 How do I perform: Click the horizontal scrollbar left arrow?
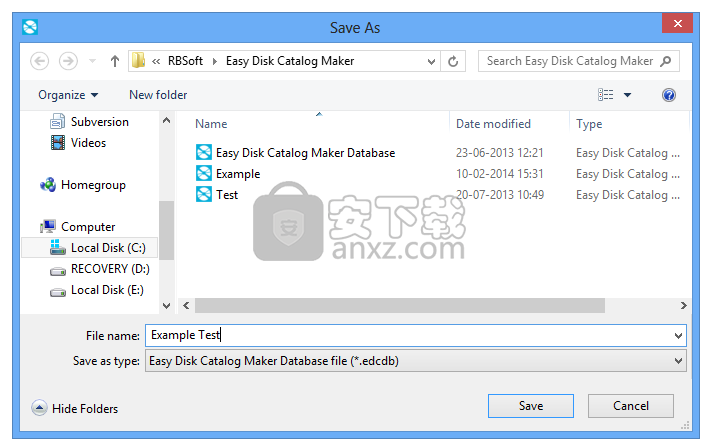pos(186,306)
